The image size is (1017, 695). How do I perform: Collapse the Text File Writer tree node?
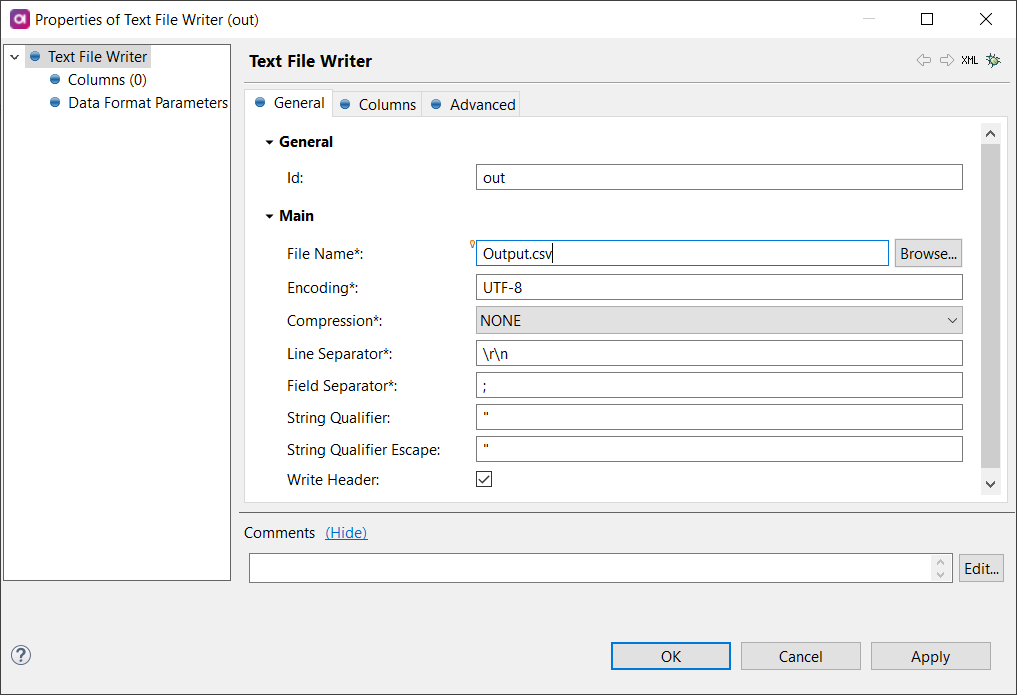[14, 58]
